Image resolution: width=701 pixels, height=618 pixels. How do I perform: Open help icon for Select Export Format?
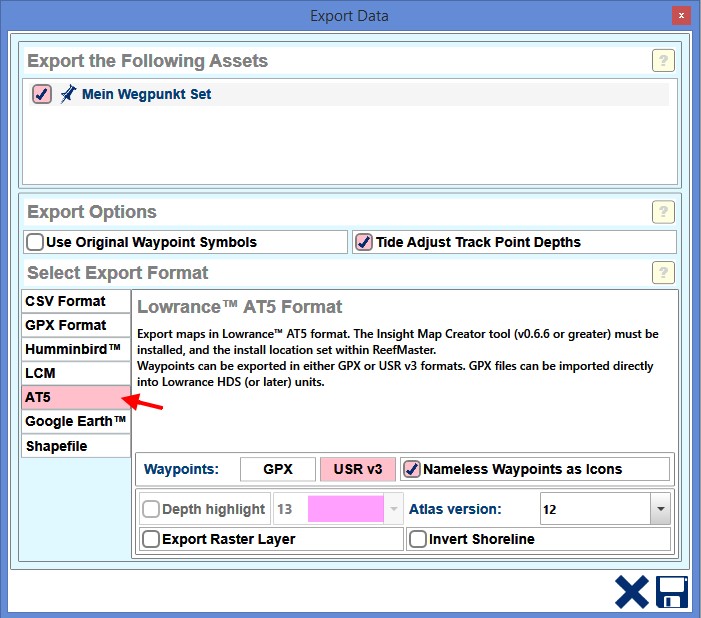point(663,272)
